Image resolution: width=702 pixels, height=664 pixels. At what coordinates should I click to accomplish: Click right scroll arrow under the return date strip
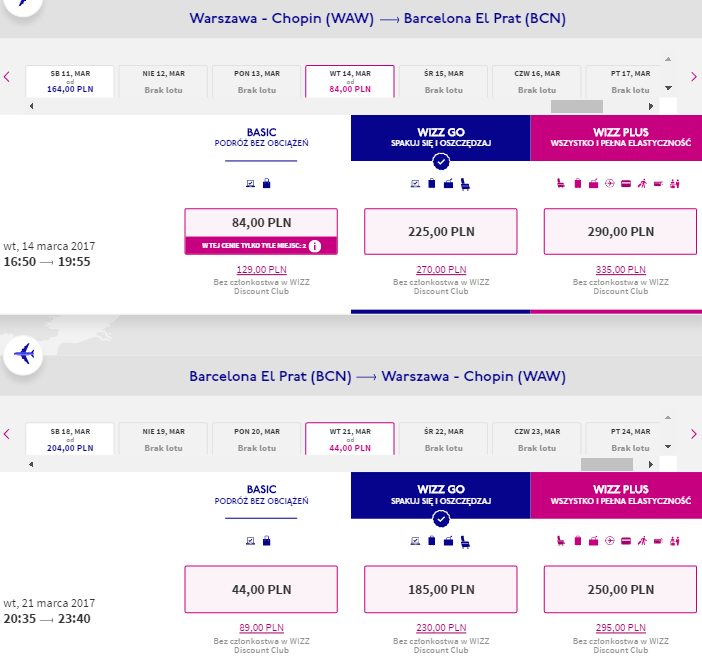tap(651, 464)
